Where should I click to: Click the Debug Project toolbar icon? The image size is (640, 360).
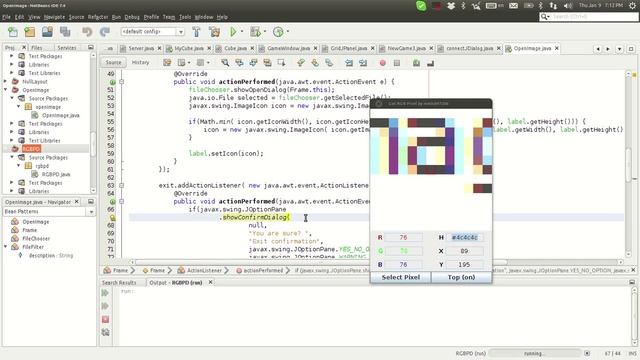pos(256,32)
